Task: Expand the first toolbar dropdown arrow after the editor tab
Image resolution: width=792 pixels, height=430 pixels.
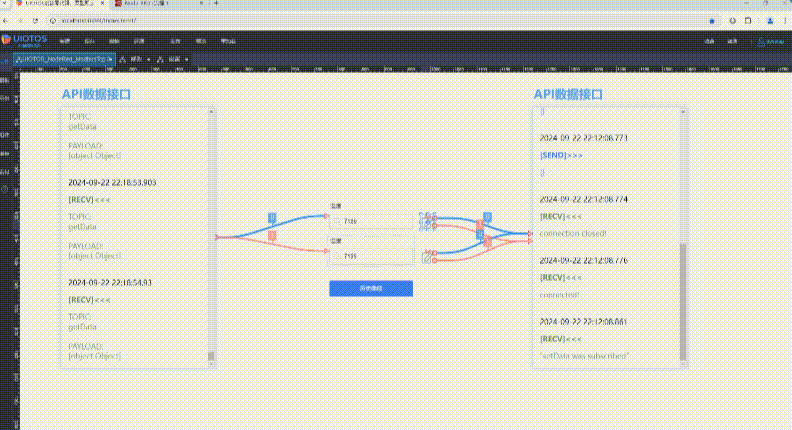Action: click(x=148, y=60)
